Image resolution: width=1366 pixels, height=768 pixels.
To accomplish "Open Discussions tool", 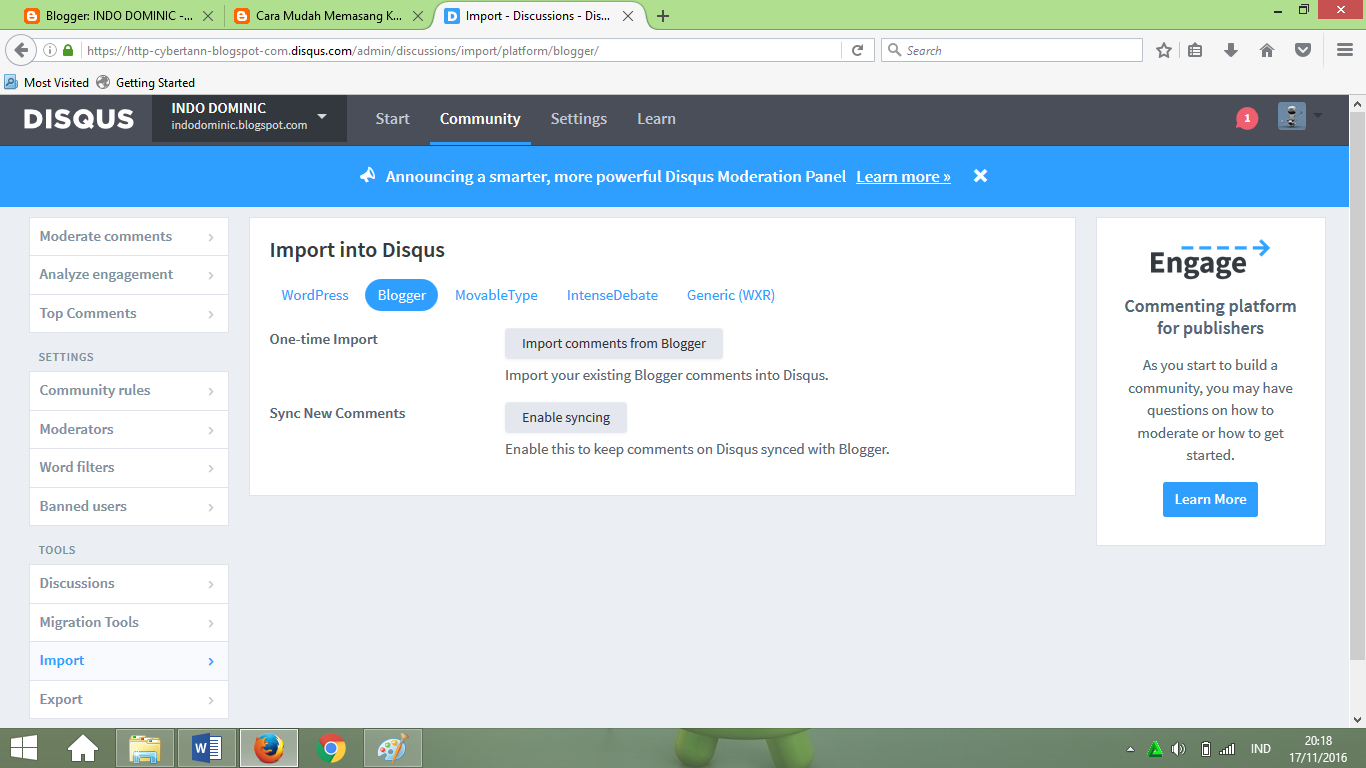I will (128, 584).
